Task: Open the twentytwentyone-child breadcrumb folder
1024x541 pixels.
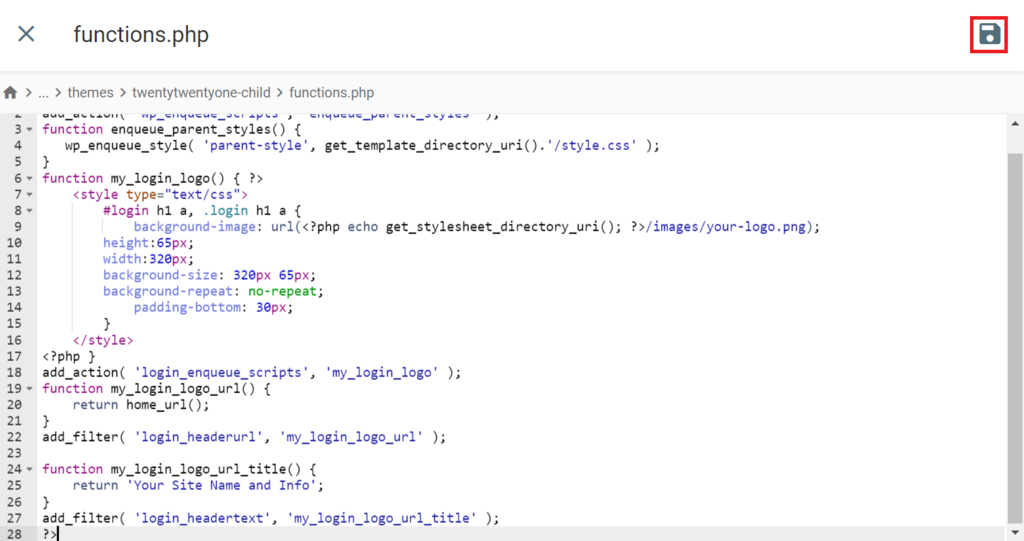Action: [x=201, y=93]
